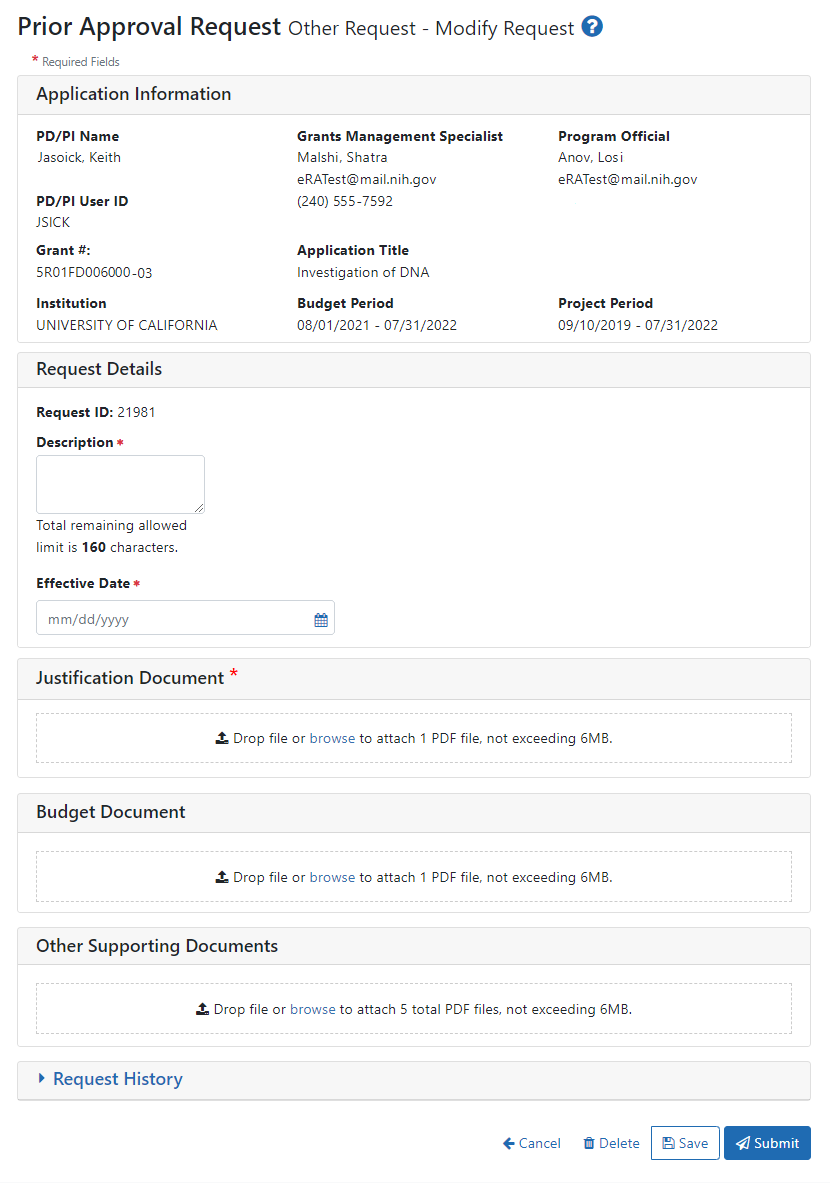Open the Request History section
The width and height of the screenshot is (830, 1183).
coord(118,1079)
